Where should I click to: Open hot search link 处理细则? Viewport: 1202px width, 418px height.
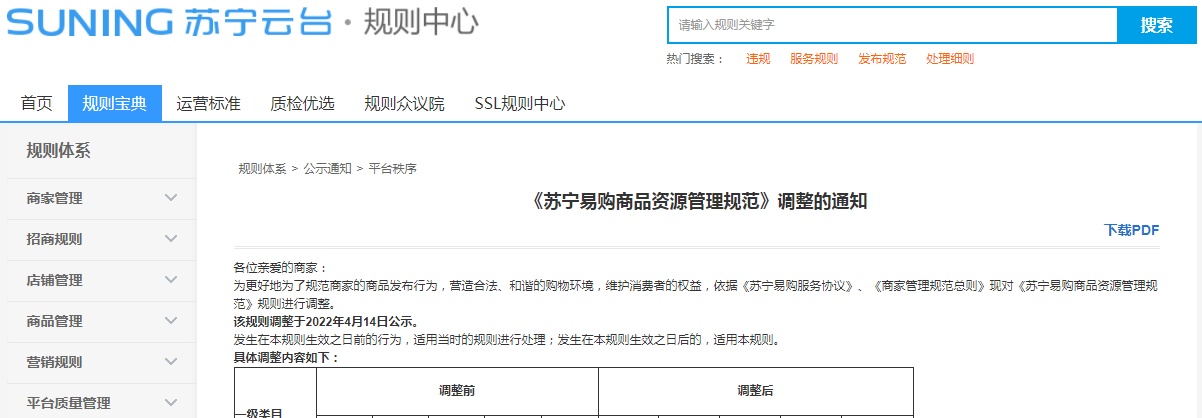[x=950, y=59]
